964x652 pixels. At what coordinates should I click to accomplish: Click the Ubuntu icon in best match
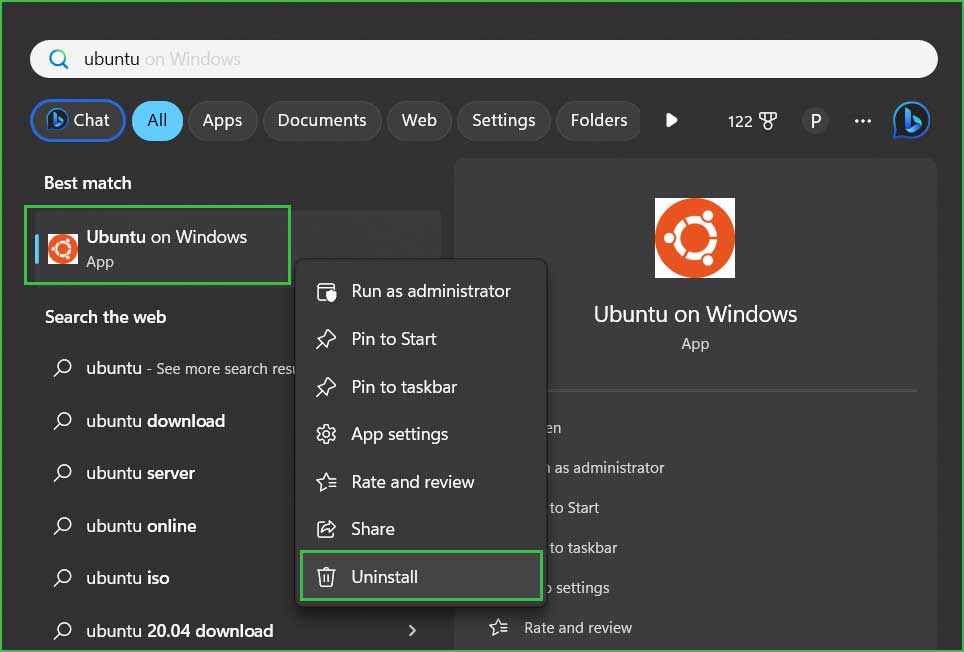pyautogui.click(x=63, y=249)
